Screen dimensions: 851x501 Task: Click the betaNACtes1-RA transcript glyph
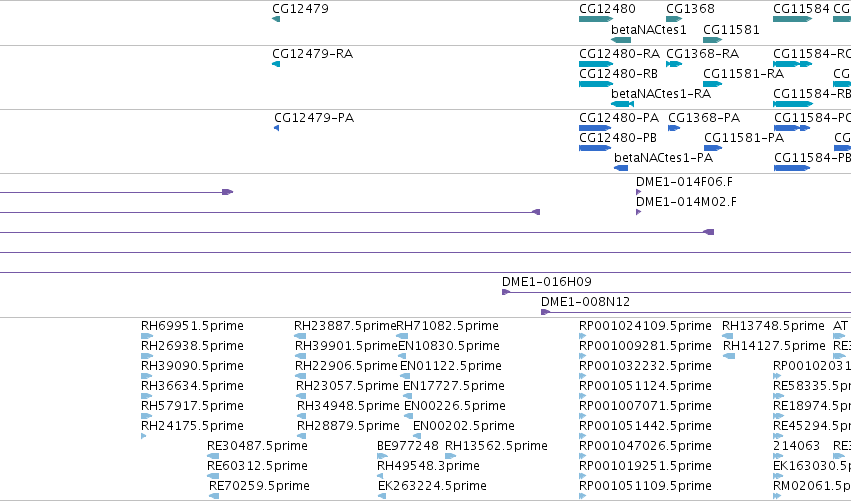pos(623,104)
